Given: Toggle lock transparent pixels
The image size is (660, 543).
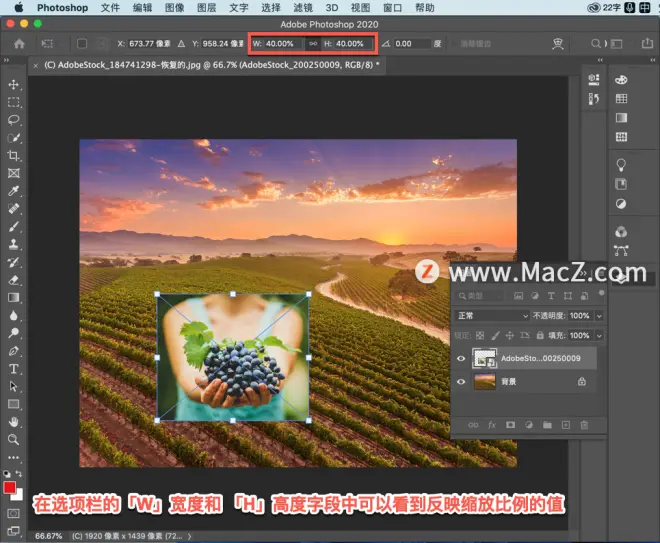Looking at the screenshot, I should pyautogui.click(x=480, y=335).
